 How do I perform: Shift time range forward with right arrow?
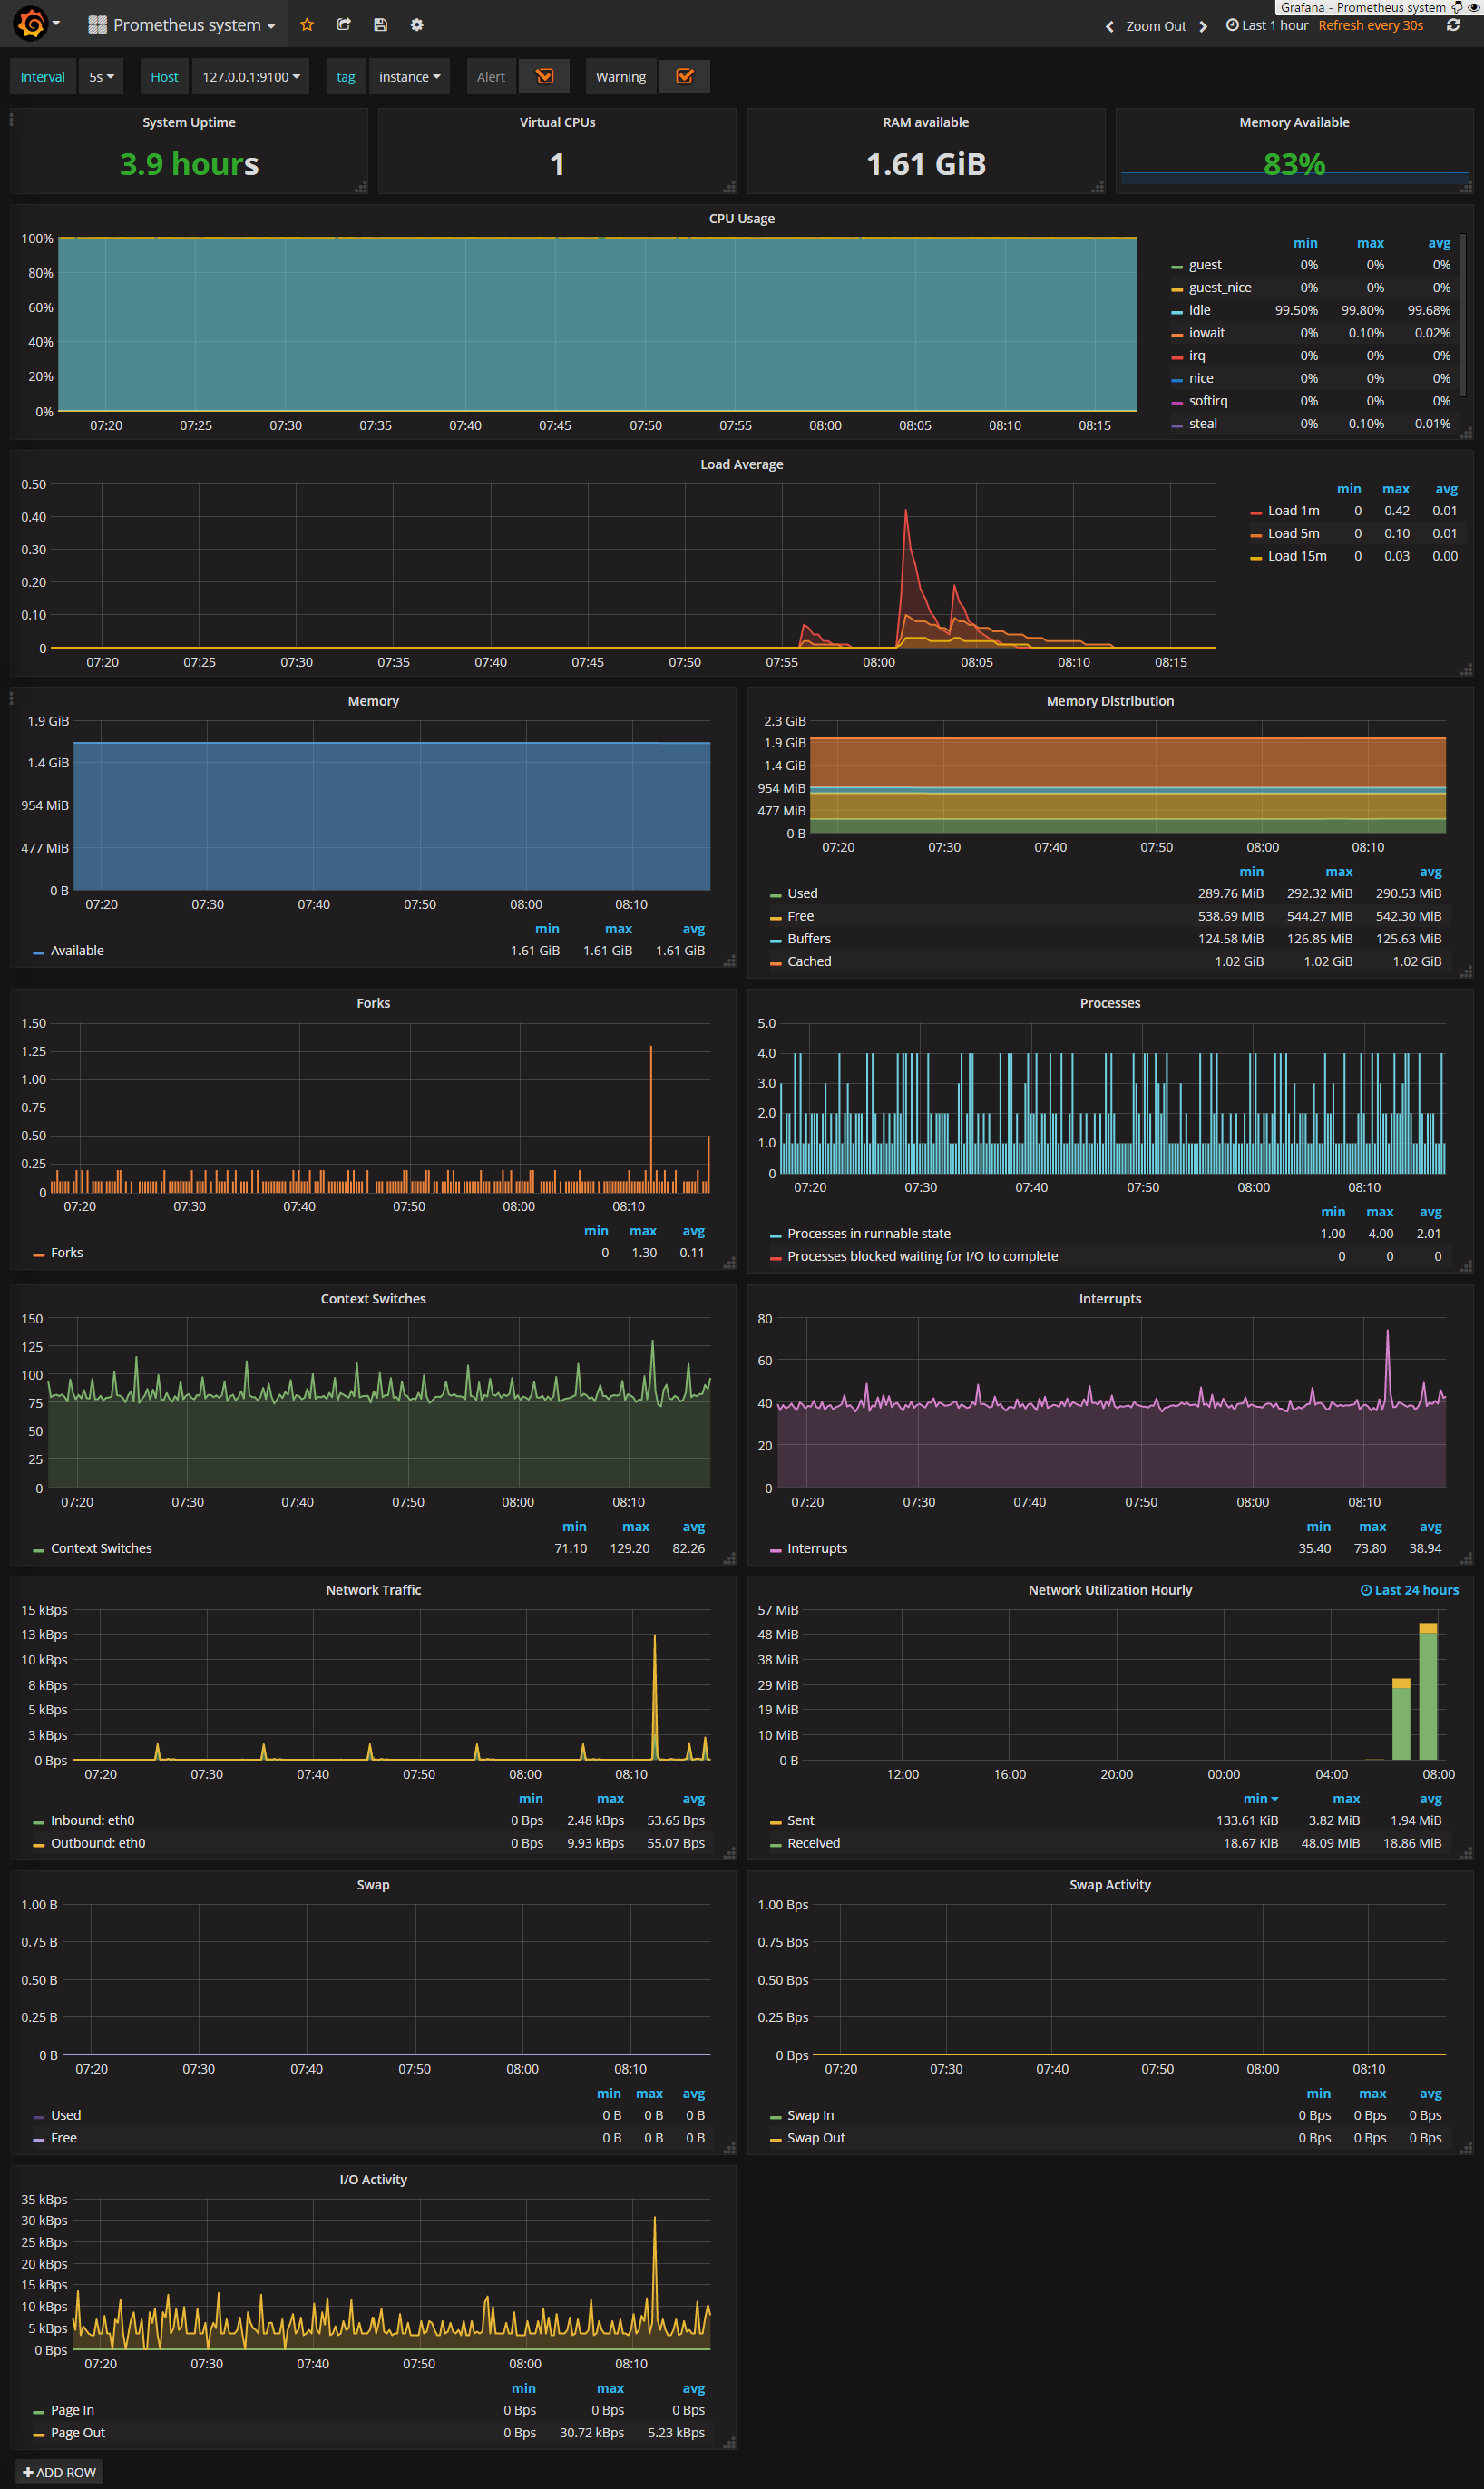[x=1203, y=26]
